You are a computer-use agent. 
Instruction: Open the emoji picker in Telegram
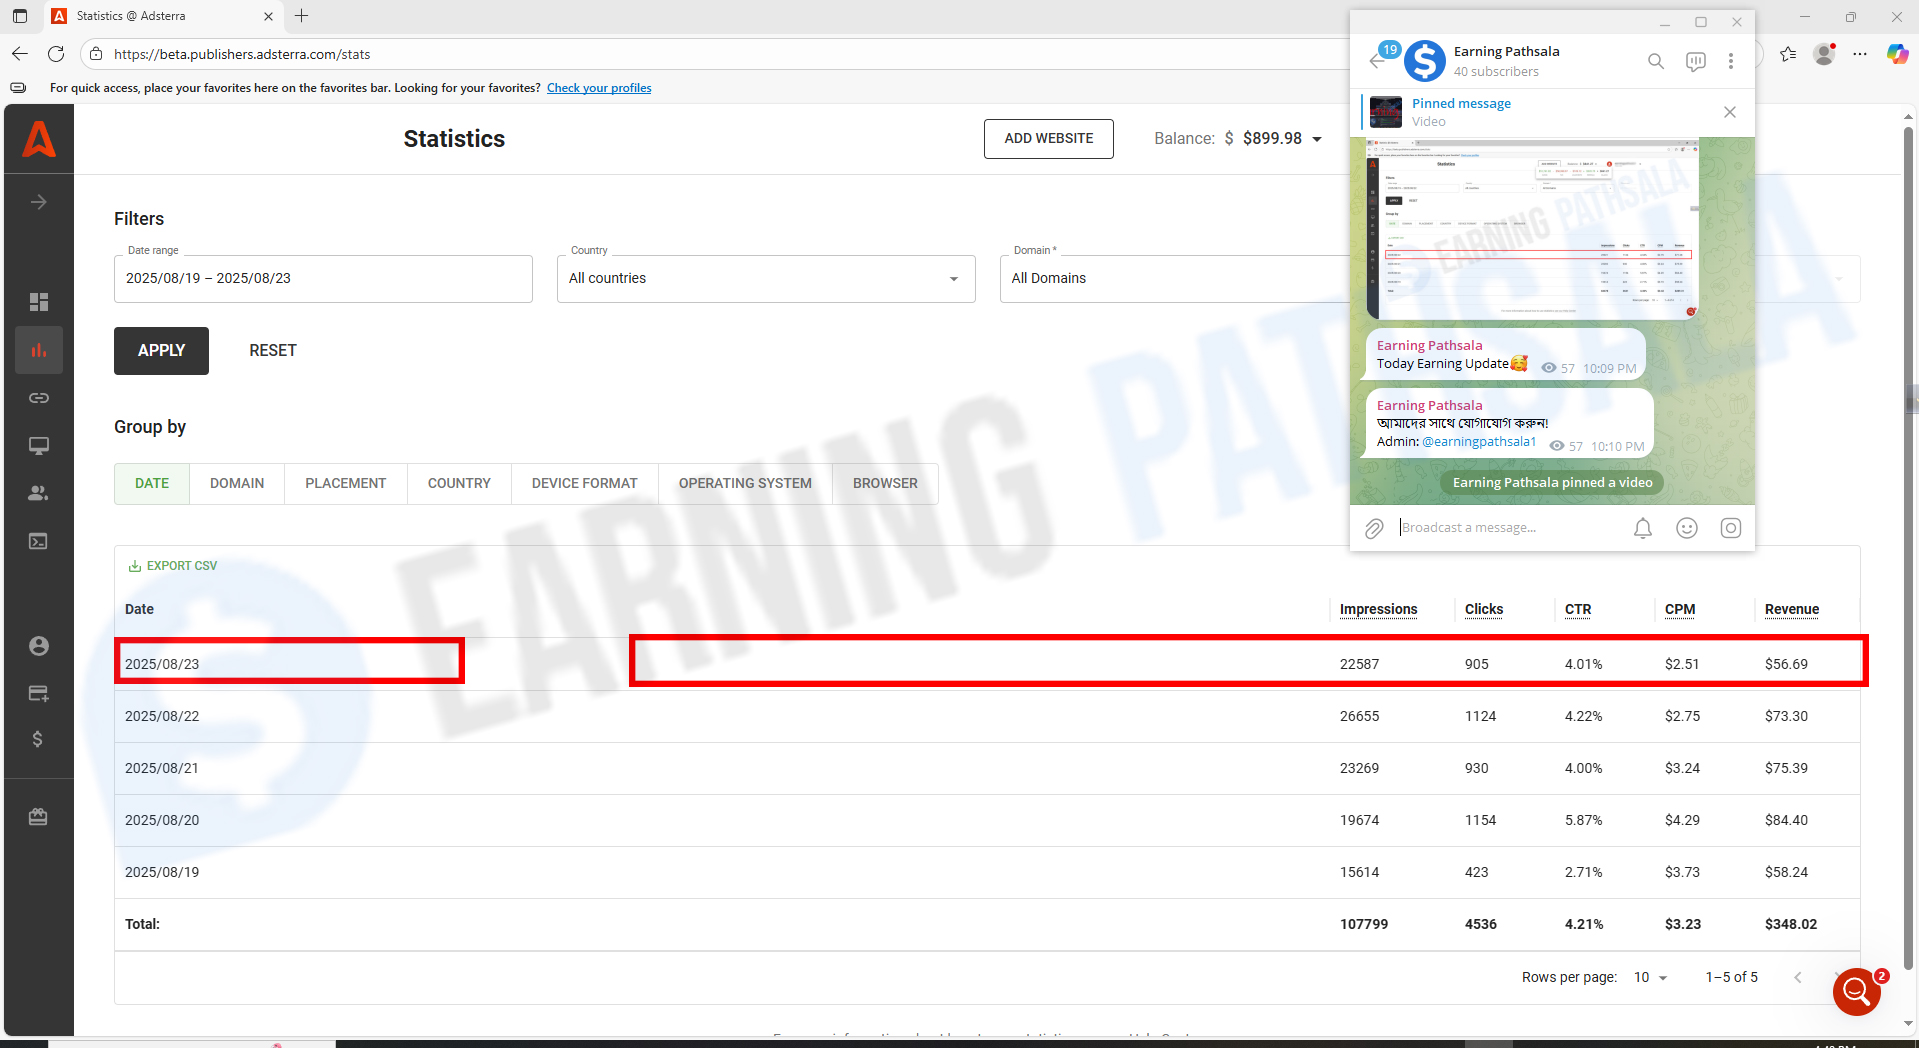pos(1686,528)
